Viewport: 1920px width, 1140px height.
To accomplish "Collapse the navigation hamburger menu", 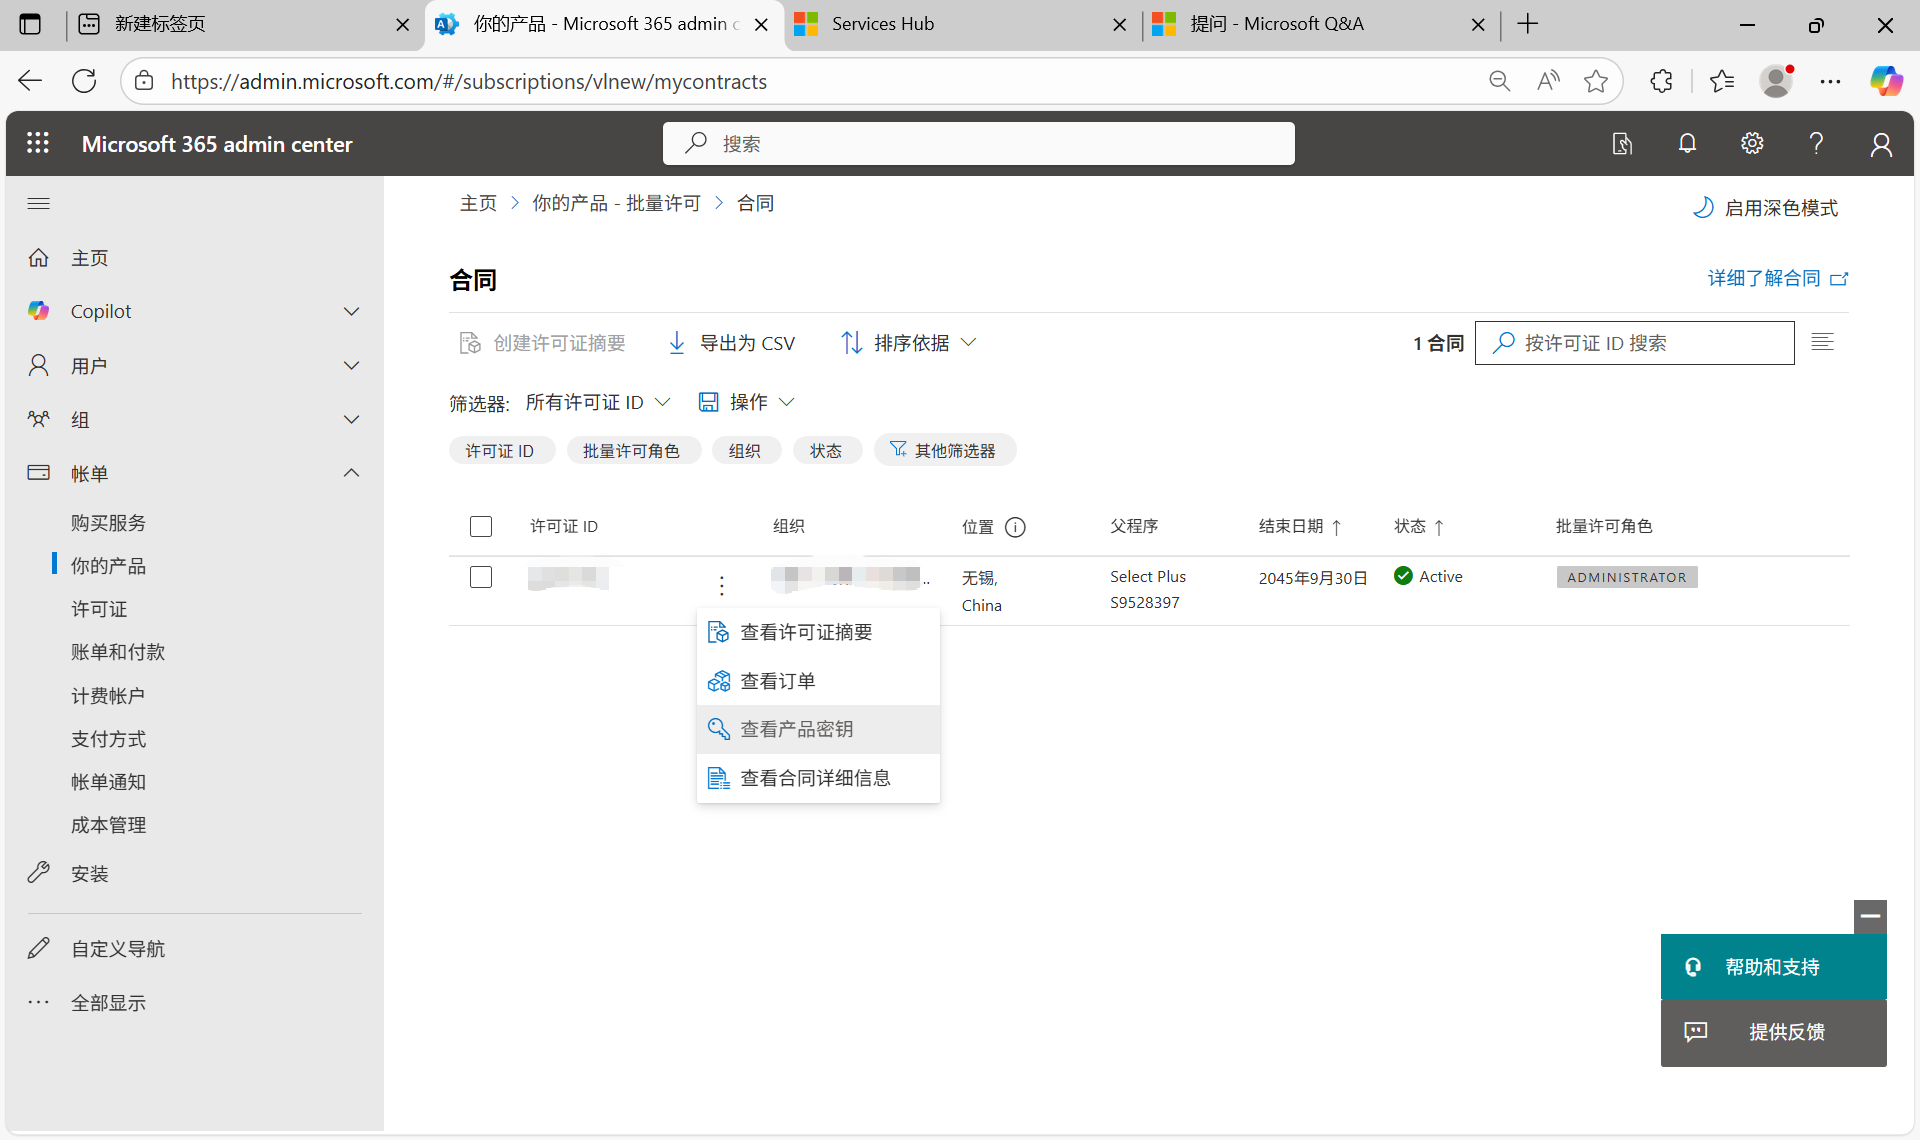I will click(39, 203).
